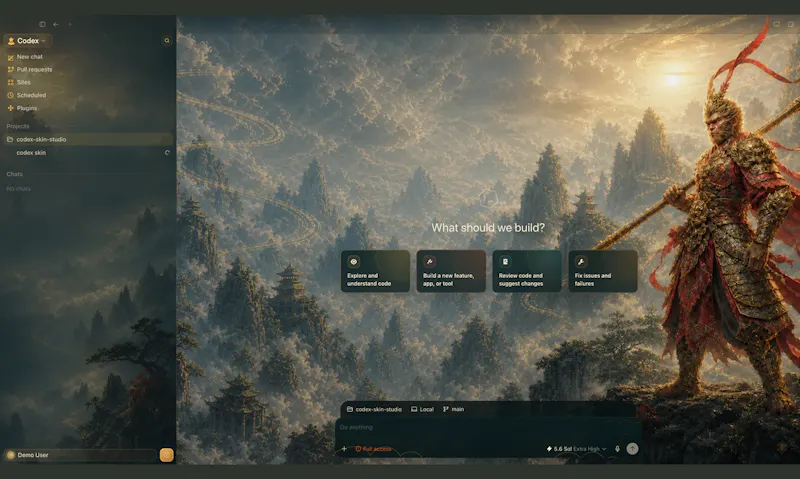
Task: Switch the Local environment selector
Action: pyautogui.click(x=422, y=409)
